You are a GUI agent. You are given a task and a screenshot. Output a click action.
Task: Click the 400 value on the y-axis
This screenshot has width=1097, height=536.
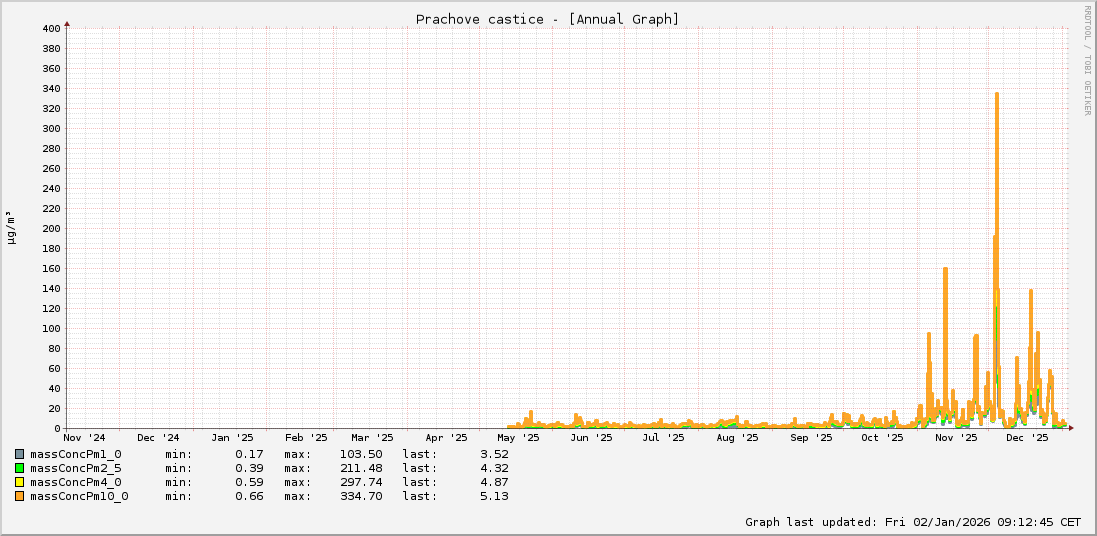click(x=52, y=28)
